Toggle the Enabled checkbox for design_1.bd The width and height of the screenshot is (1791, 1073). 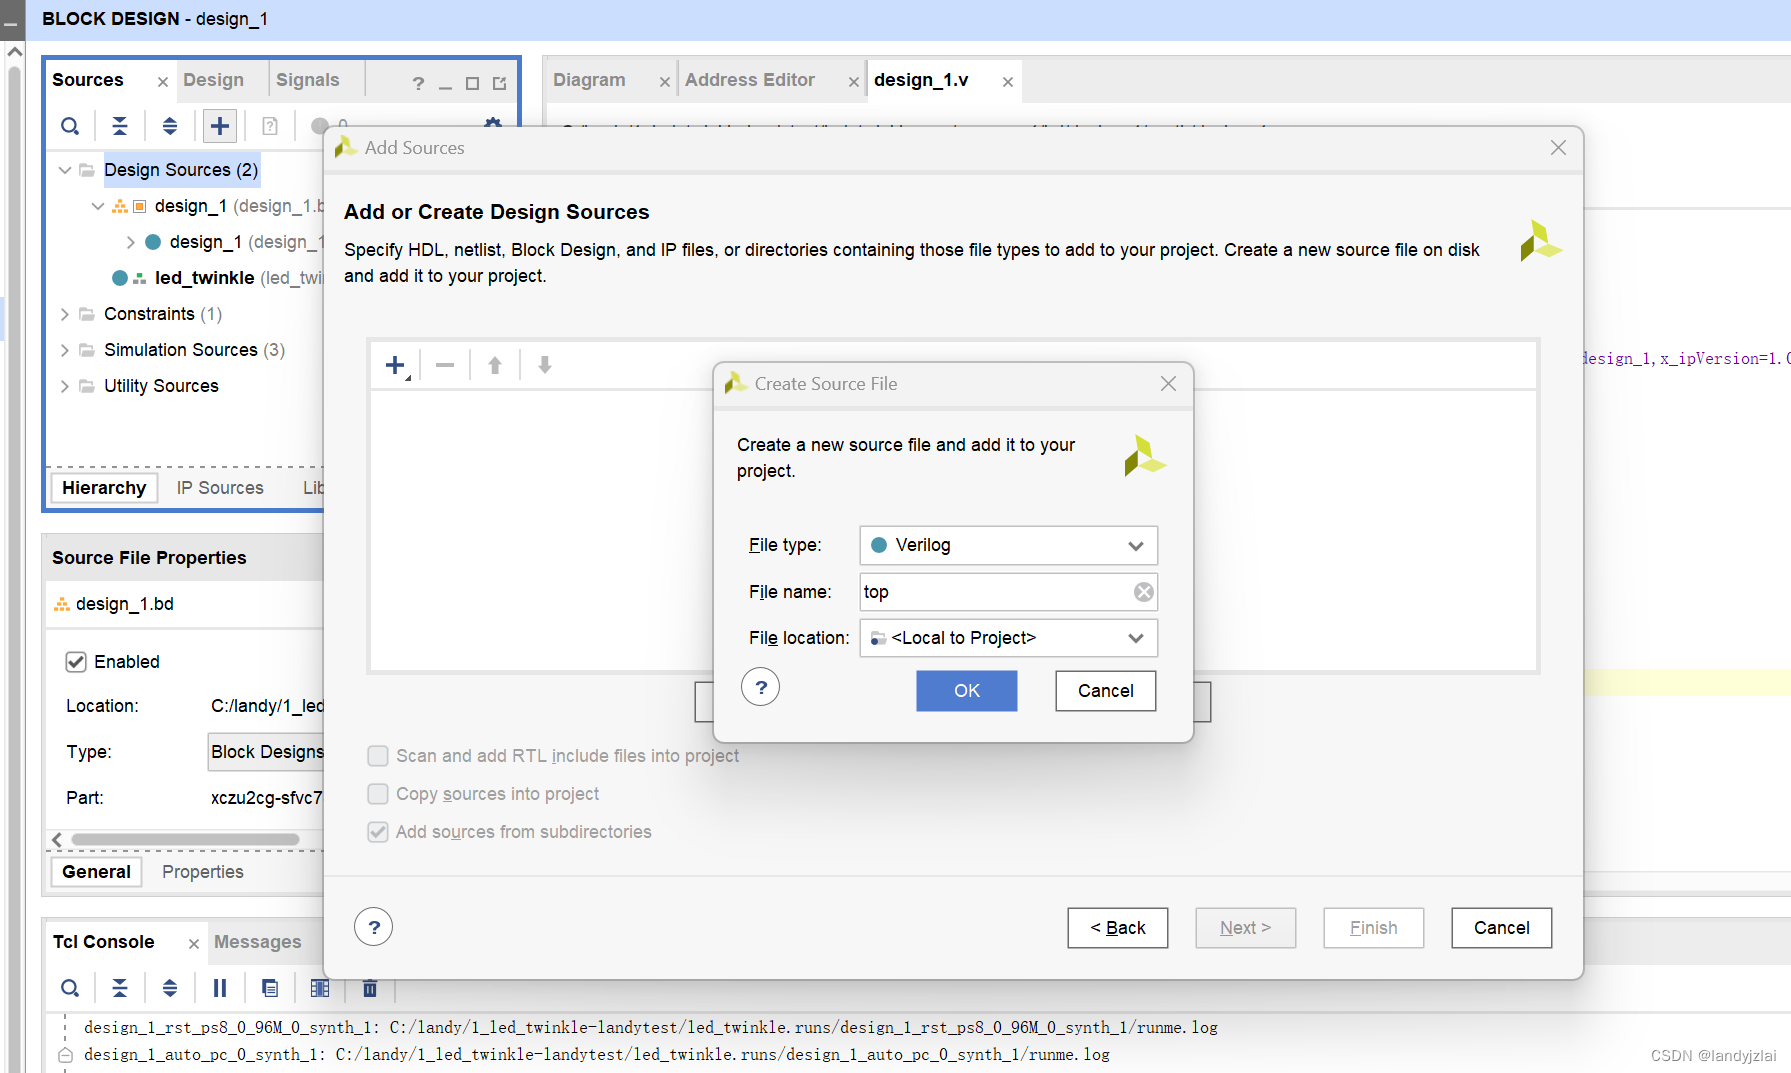pos(76,662)
